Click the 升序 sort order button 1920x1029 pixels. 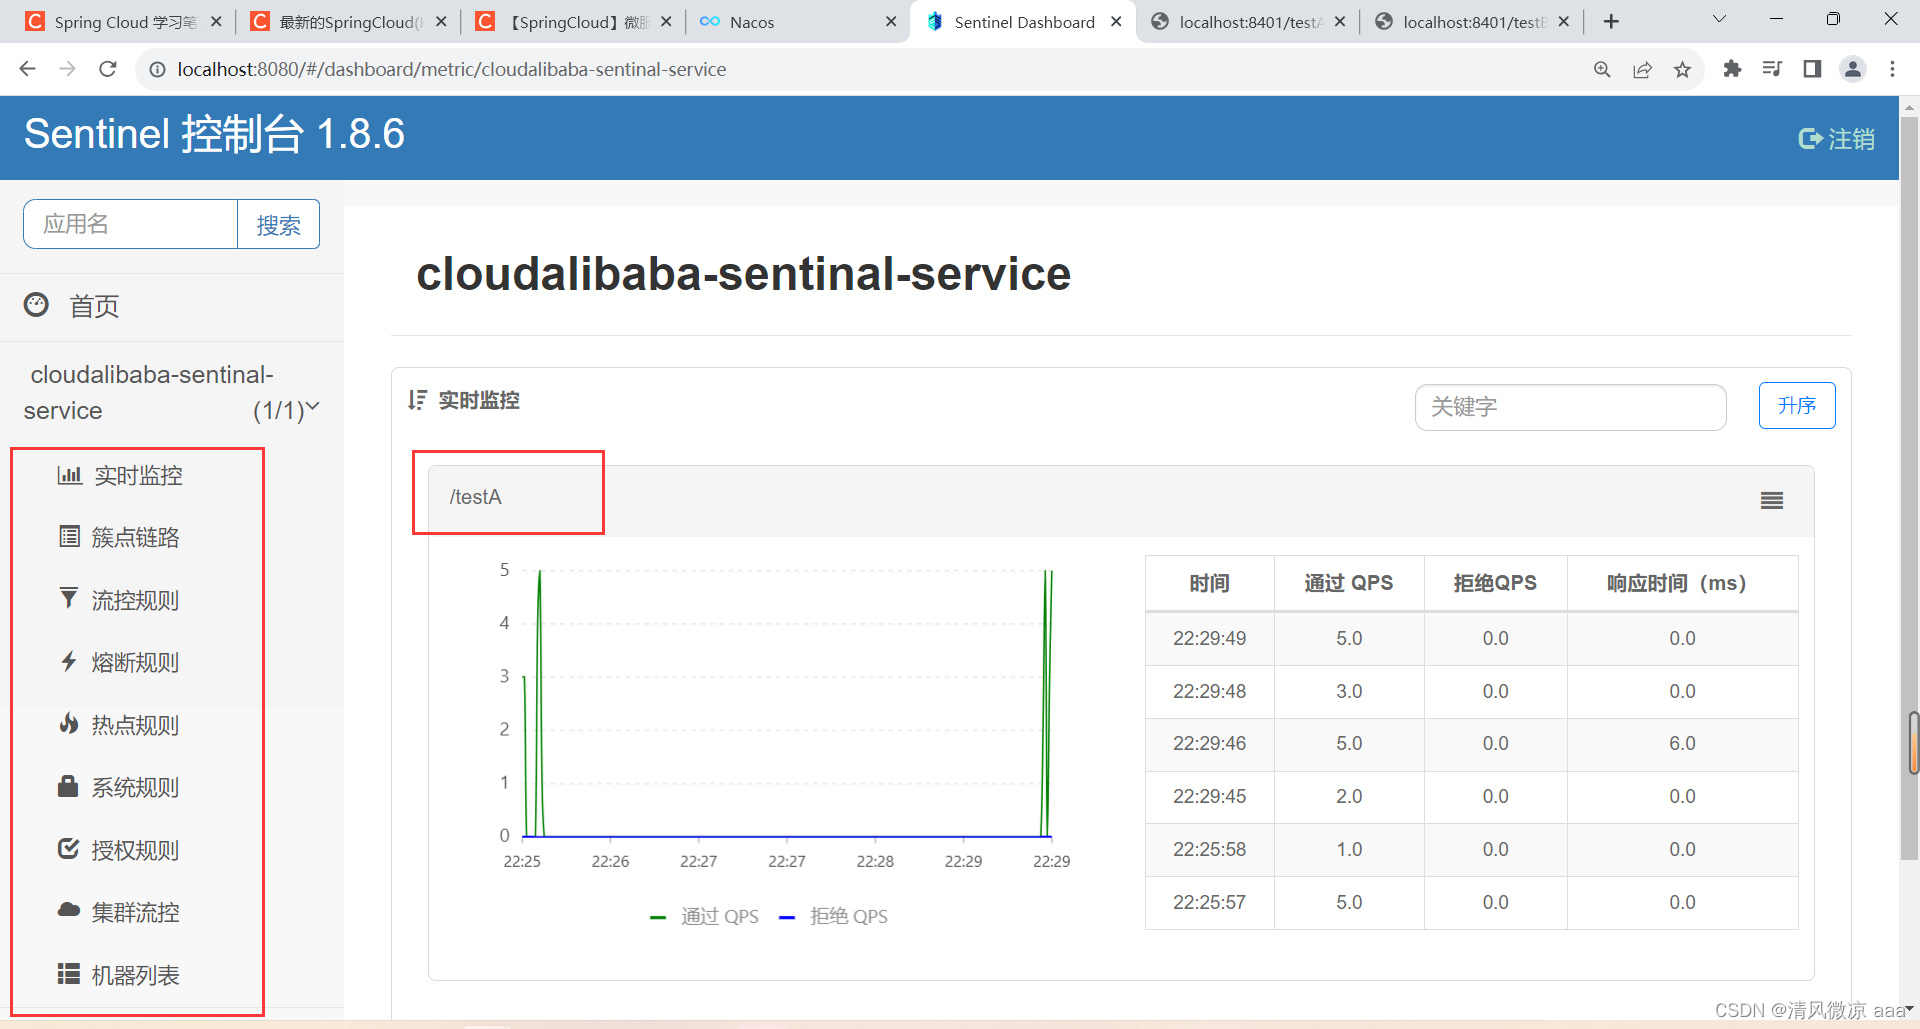pos(1797,405)
